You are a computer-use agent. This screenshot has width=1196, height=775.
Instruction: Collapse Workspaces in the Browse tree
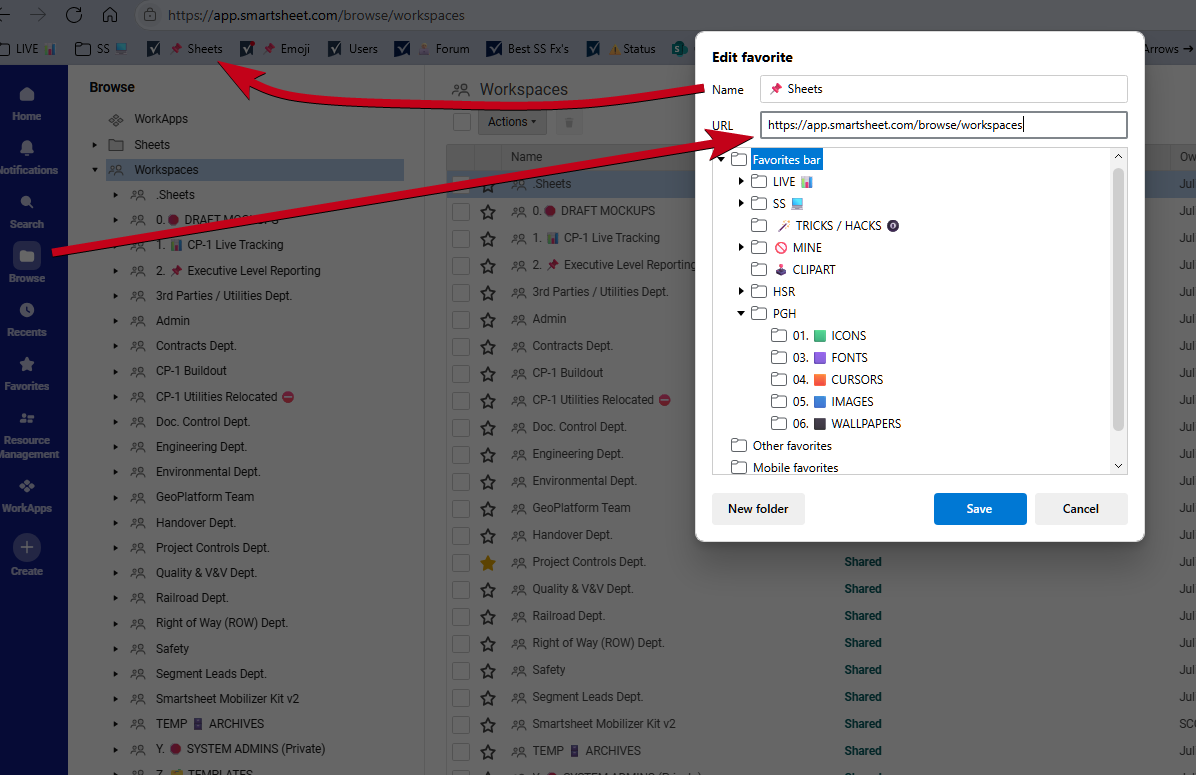(95, 170)
